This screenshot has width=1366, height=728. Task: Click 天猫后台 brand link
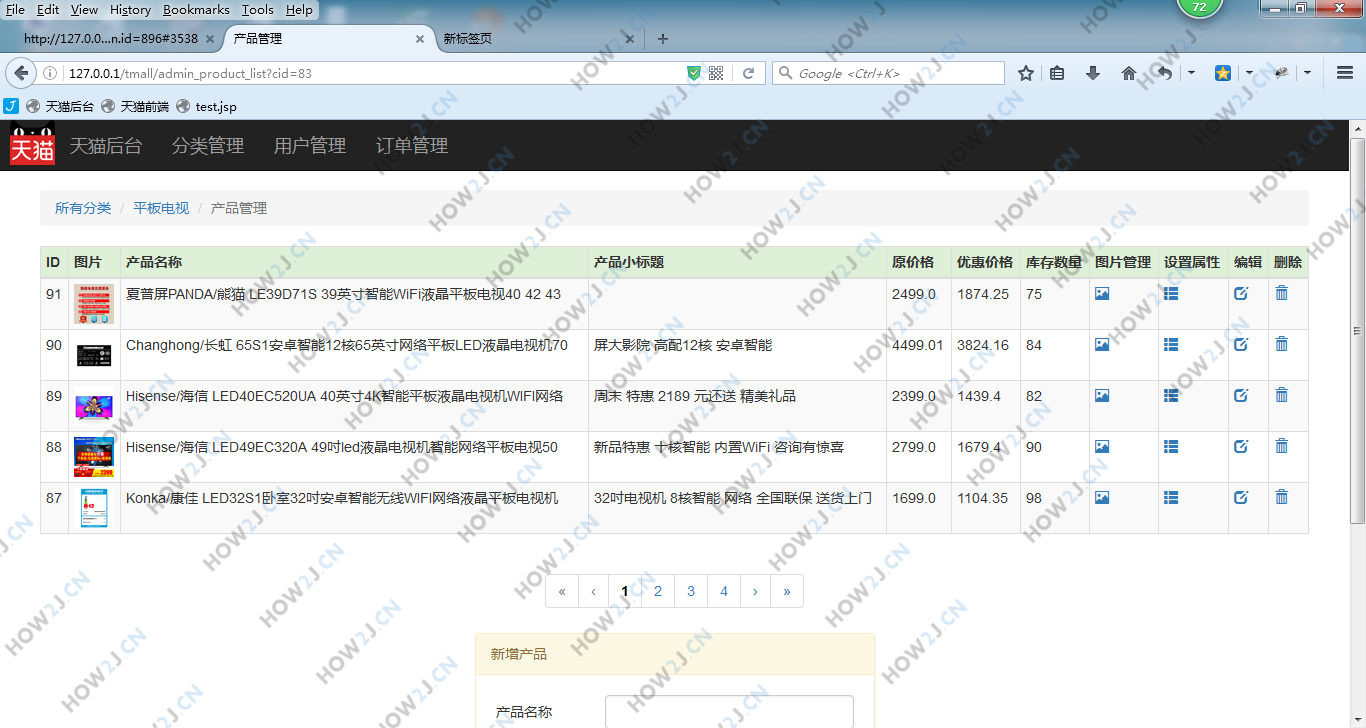106,145
